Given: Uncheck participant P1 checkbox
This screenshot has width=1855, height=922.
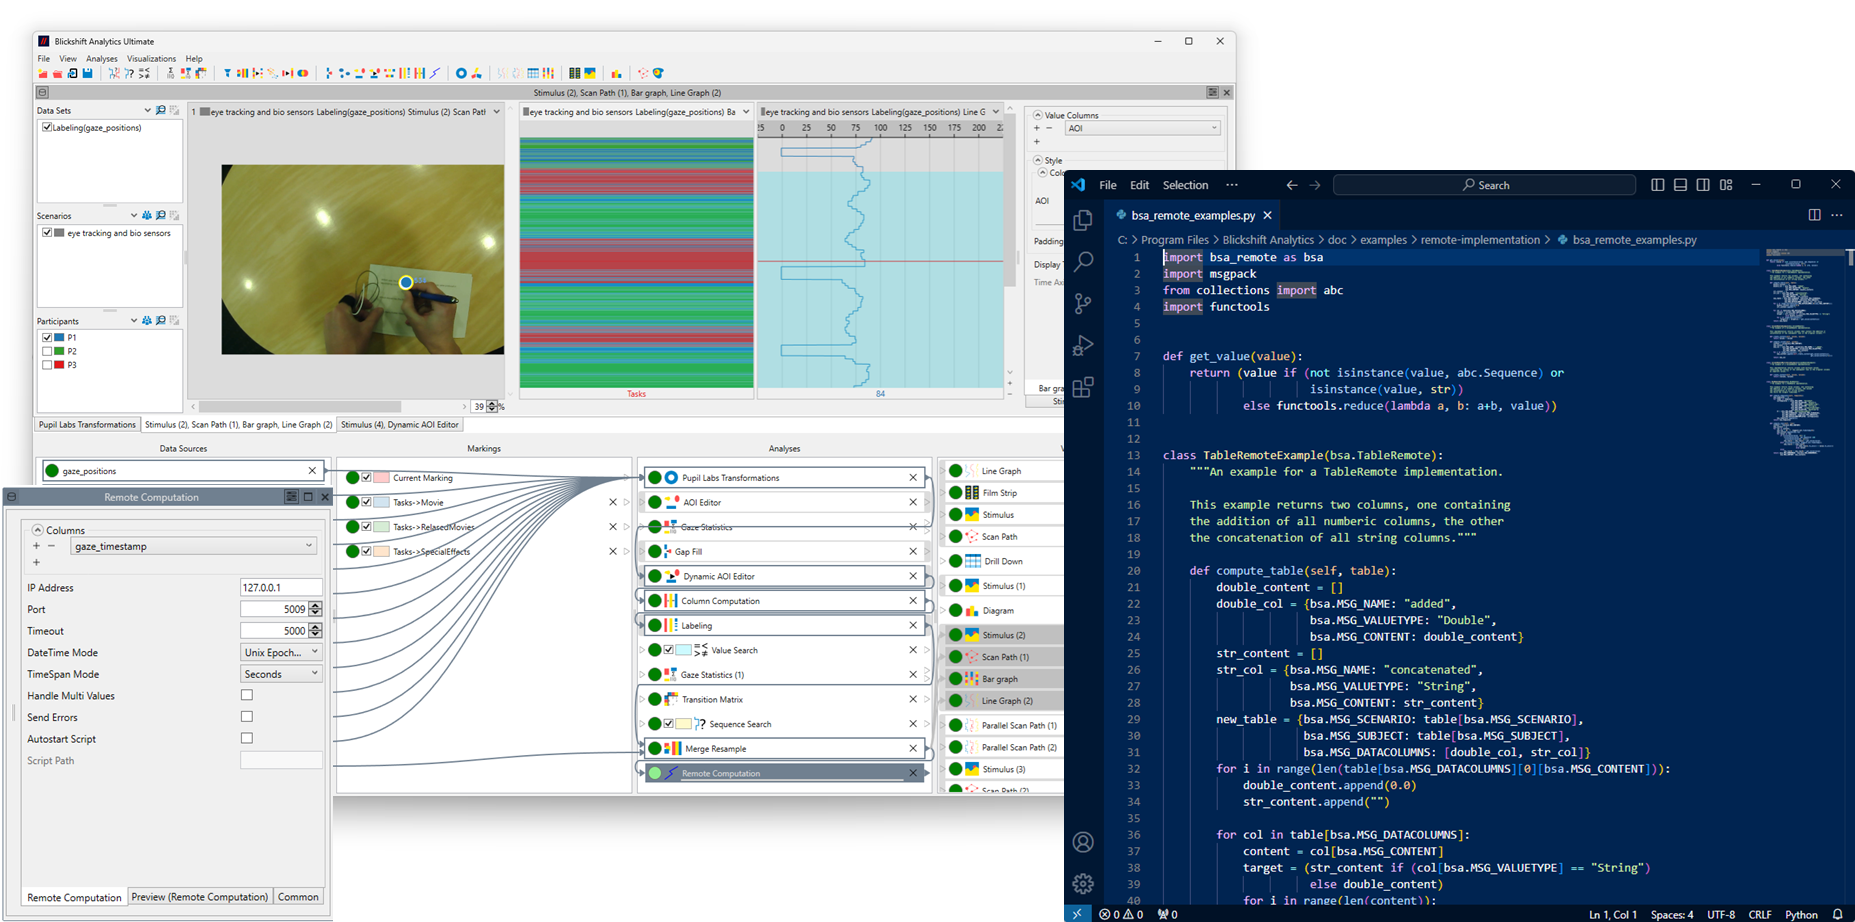Looking at the screenshot, I should 47,338.
